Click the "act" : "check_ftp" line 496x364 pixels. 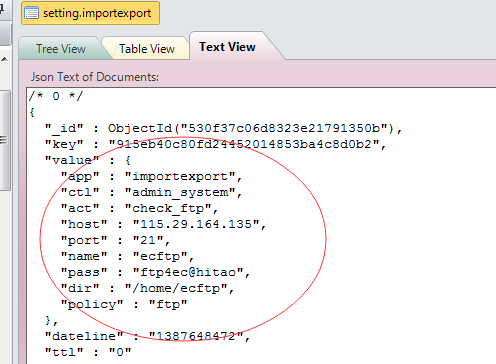[x=139, y=208]
